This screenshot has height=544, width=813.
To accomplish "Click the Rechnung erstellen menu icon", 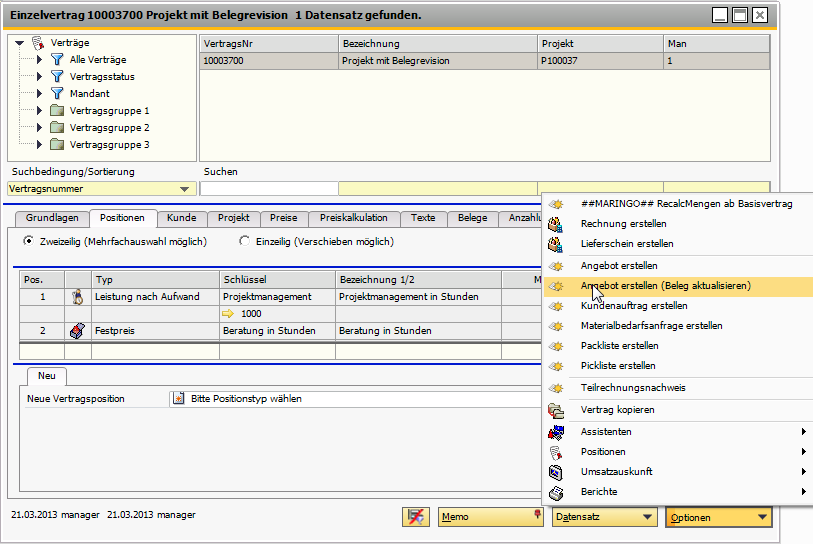I will tap(556, 224).
